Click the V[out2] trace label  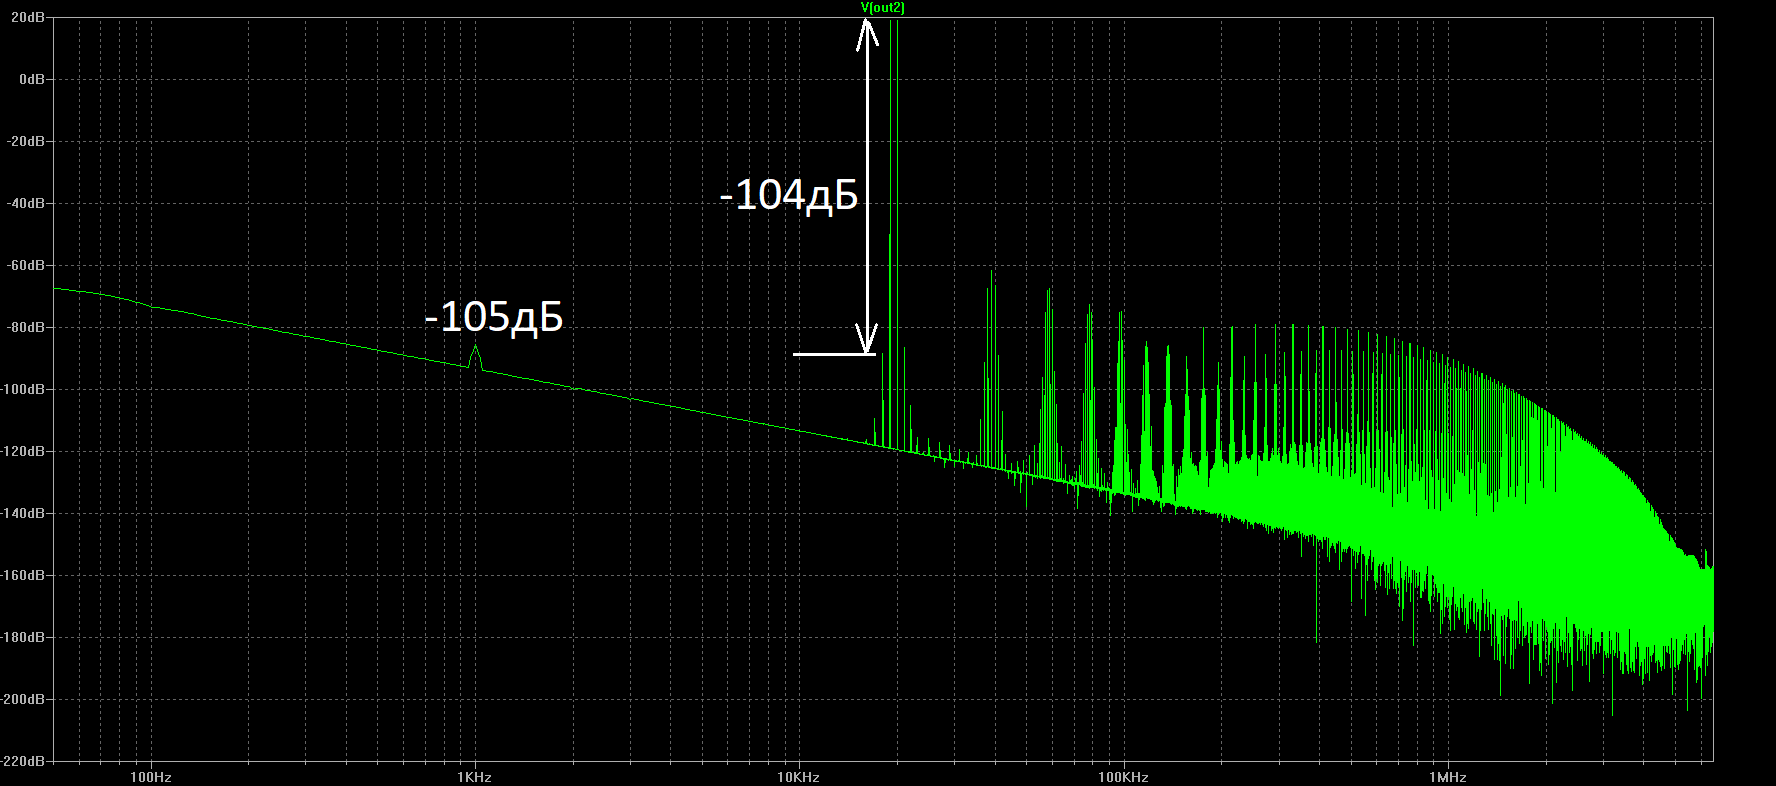click(883, 8)
